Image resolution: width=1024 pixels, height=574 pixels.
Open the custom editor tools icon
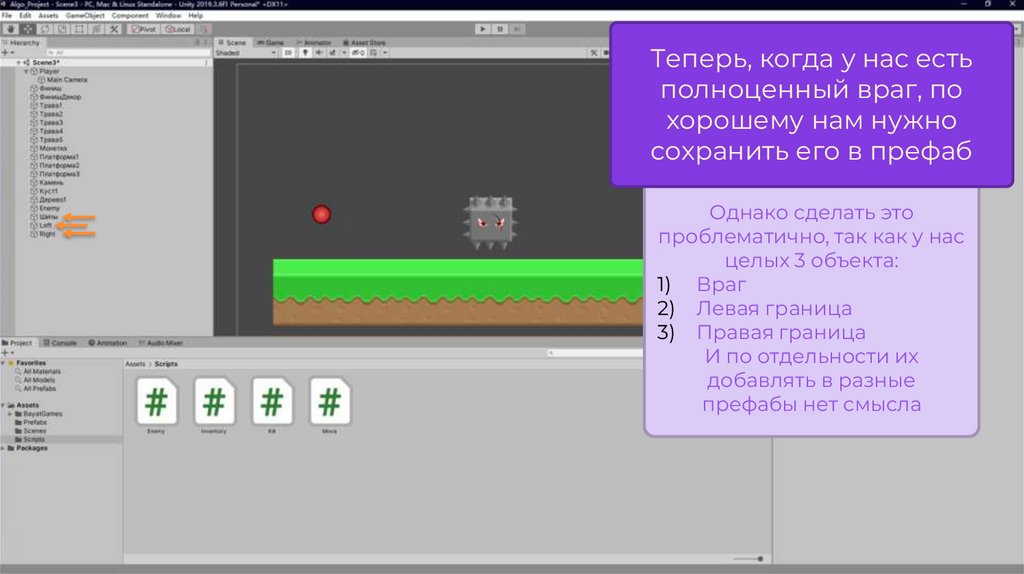click(x=114, y=29)
